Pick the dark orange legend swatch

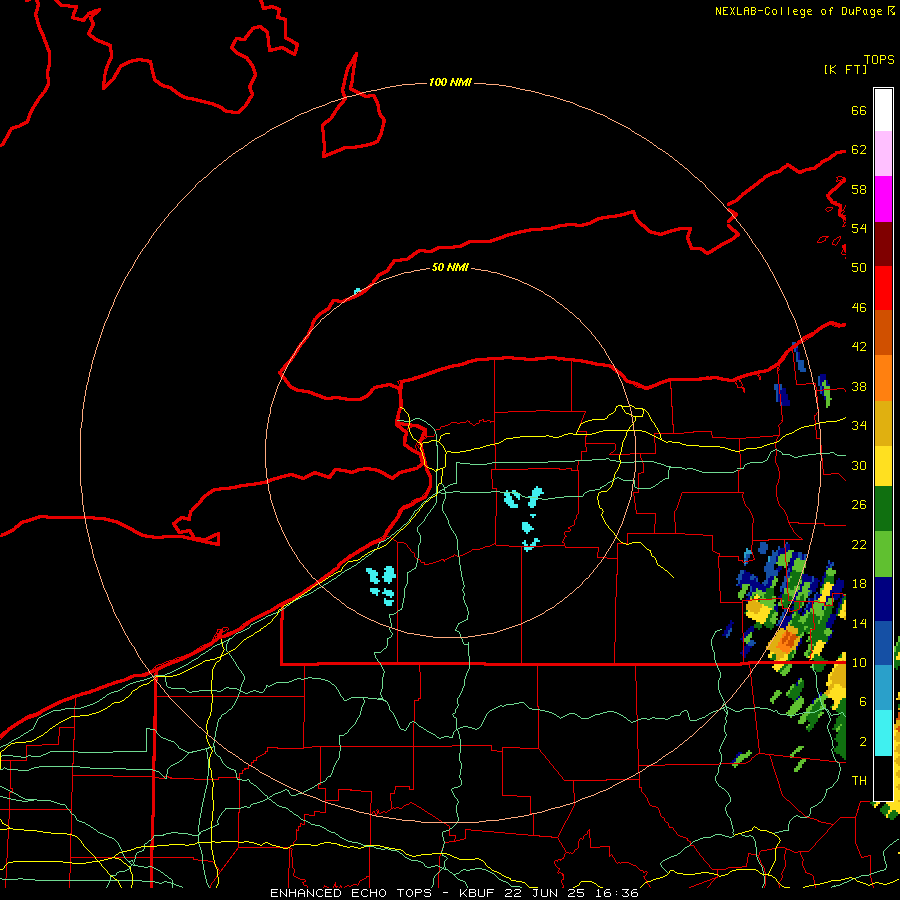click(x=883, y=333)
